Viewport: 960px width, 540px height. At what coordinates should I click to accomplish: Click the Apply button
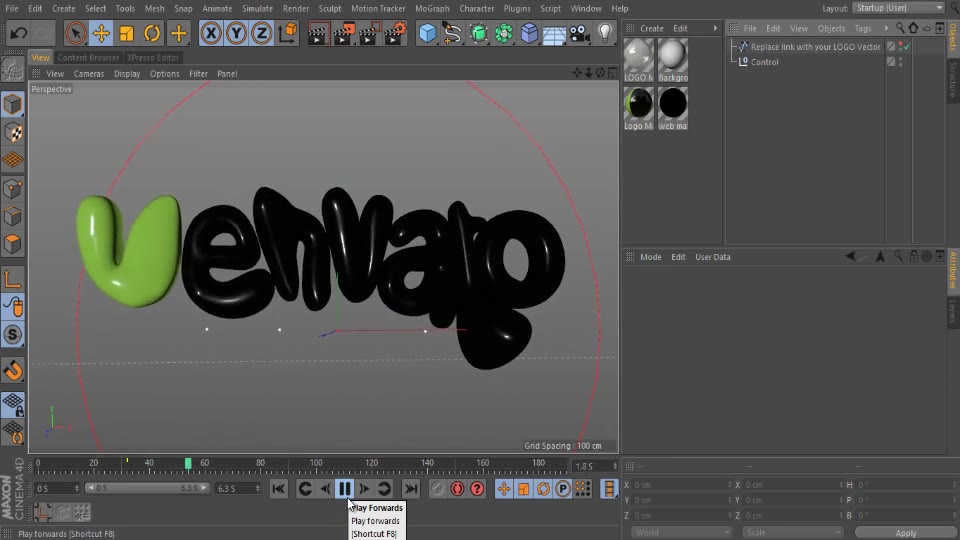905,532
